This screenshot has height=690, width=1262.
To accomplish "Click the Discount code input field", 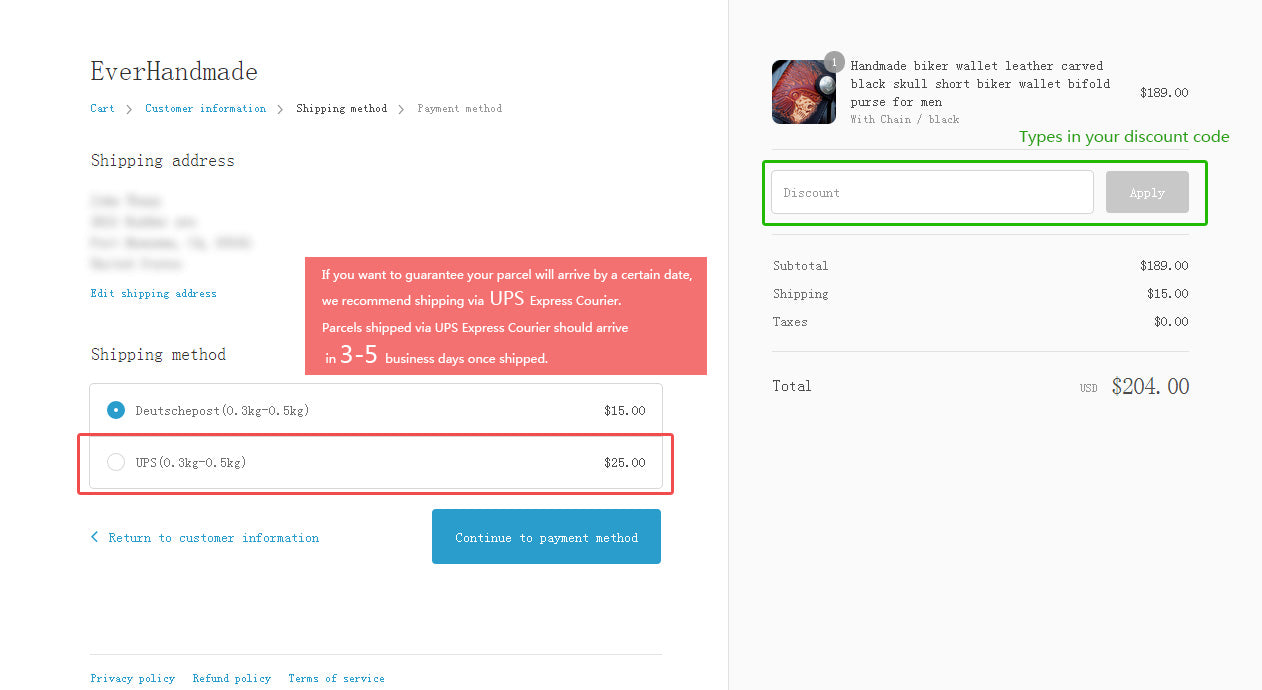I will click(x=932, y=192).
